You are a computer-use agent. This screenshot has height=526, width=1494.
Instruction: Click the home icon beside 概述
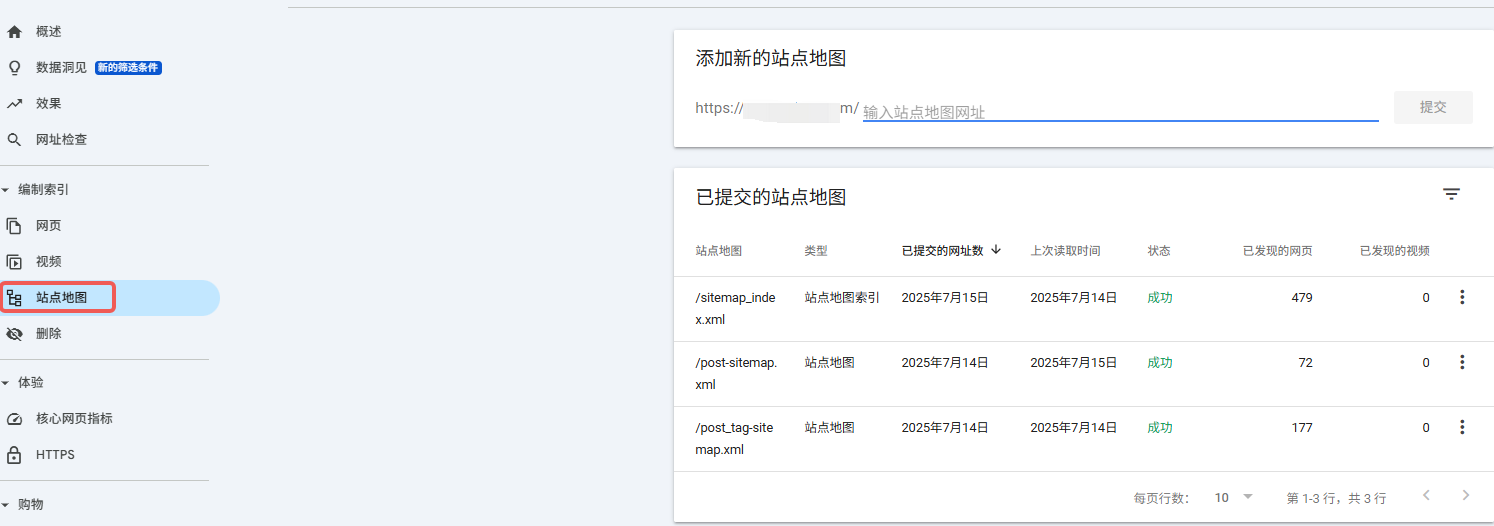click(14, 32)
